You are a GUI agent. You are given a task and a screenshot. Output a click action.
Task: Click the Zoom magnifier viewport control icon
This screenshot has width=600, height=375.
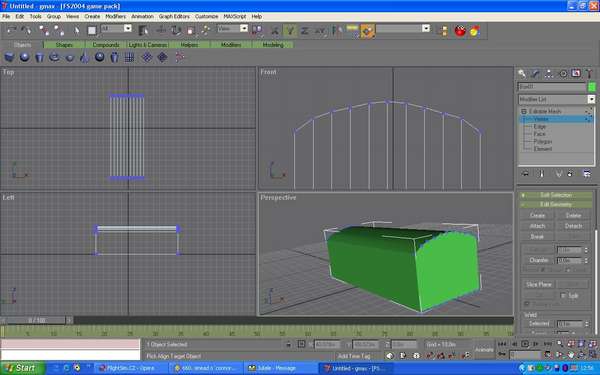pyautogui.click(x=559, y=344)
